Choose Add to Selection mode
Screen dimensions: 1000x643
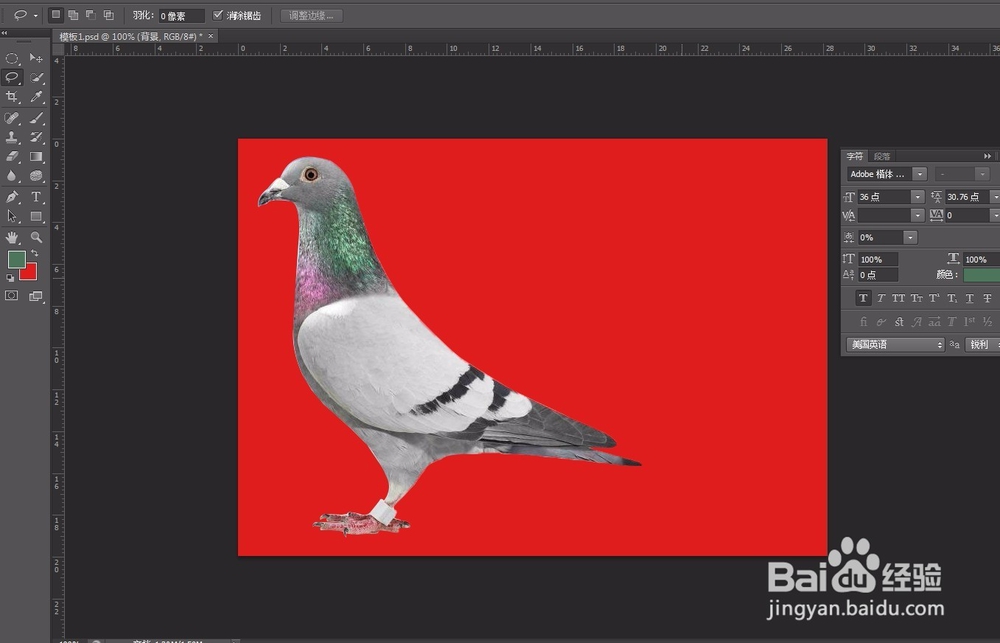point(73,15)
